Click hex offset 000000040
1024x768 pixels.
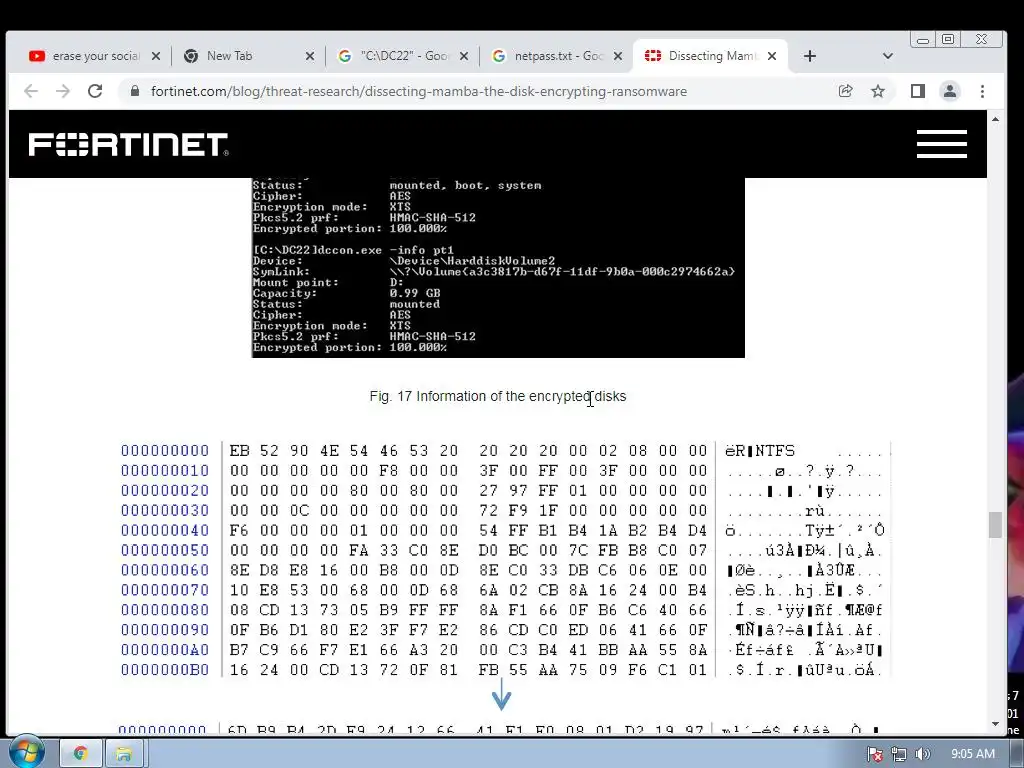(165, 530)
